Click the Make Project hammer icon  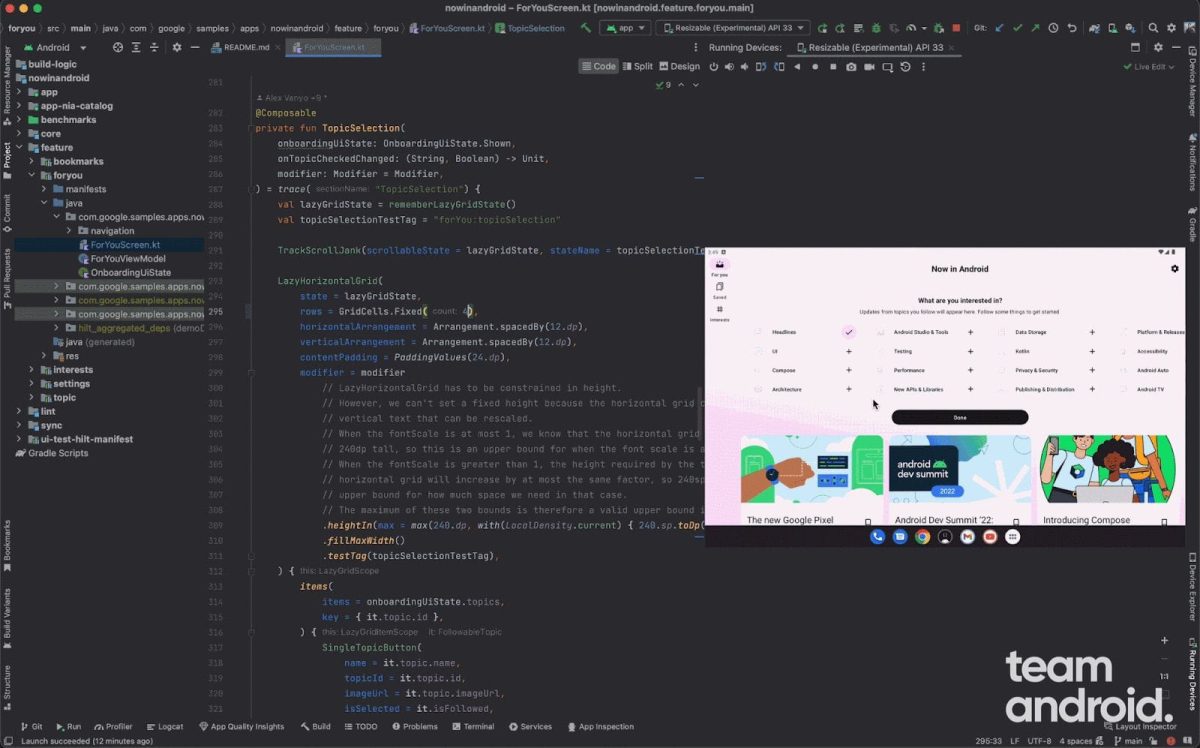pos(585,28)
